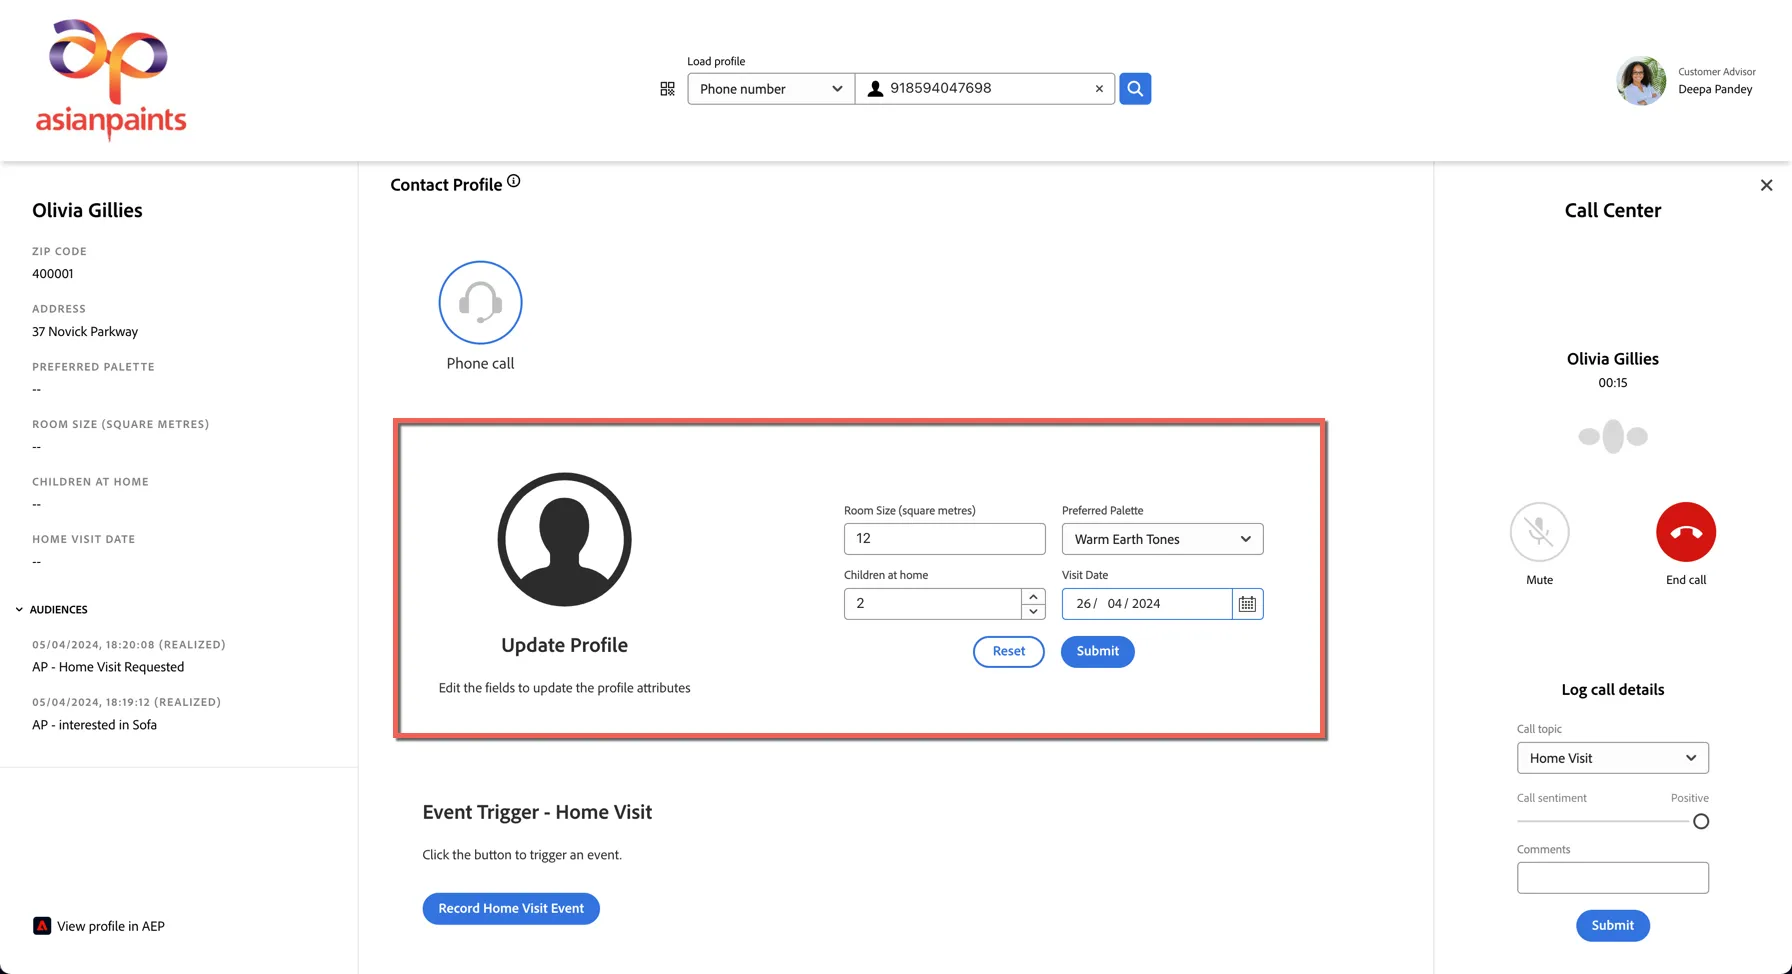Click the phone number search field

[985, 89]
